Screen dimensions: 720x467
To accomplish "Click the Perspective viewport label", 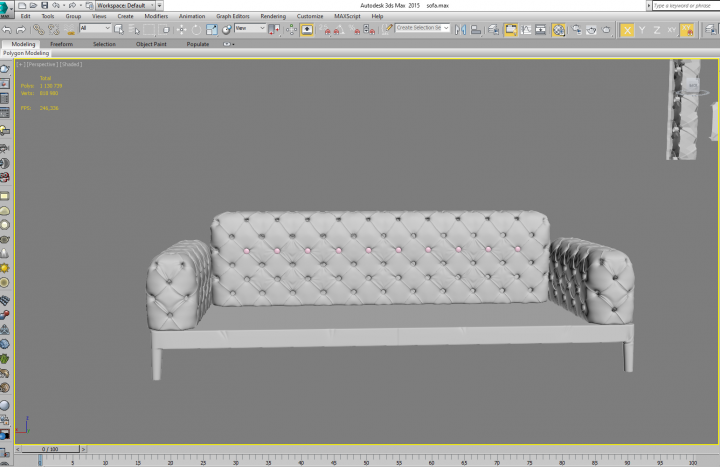I will coord(41,64).
